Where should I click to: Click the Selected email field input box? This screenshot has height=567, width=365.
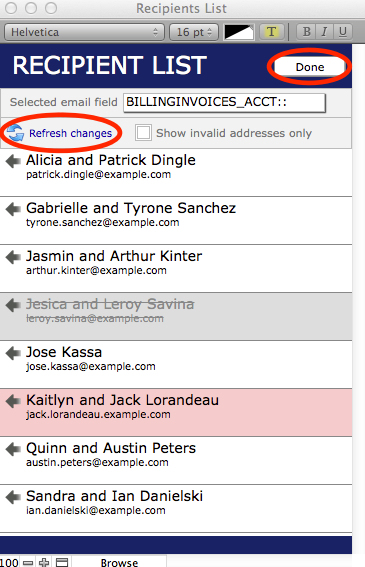224,103
